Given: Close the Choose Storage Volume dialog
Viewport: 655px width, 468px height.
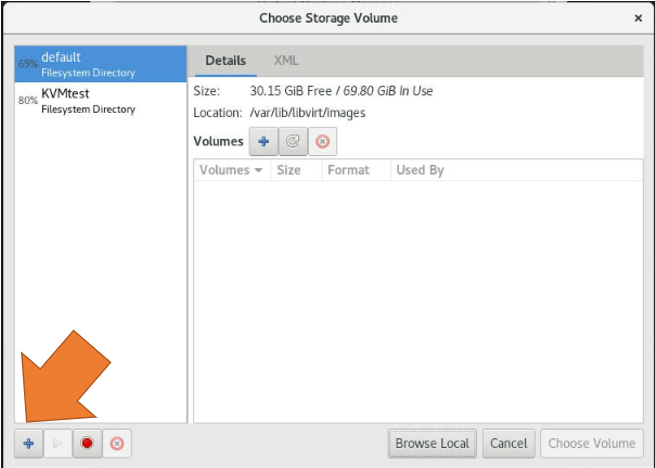Looking at the screenshot, I should pos(638,18).
